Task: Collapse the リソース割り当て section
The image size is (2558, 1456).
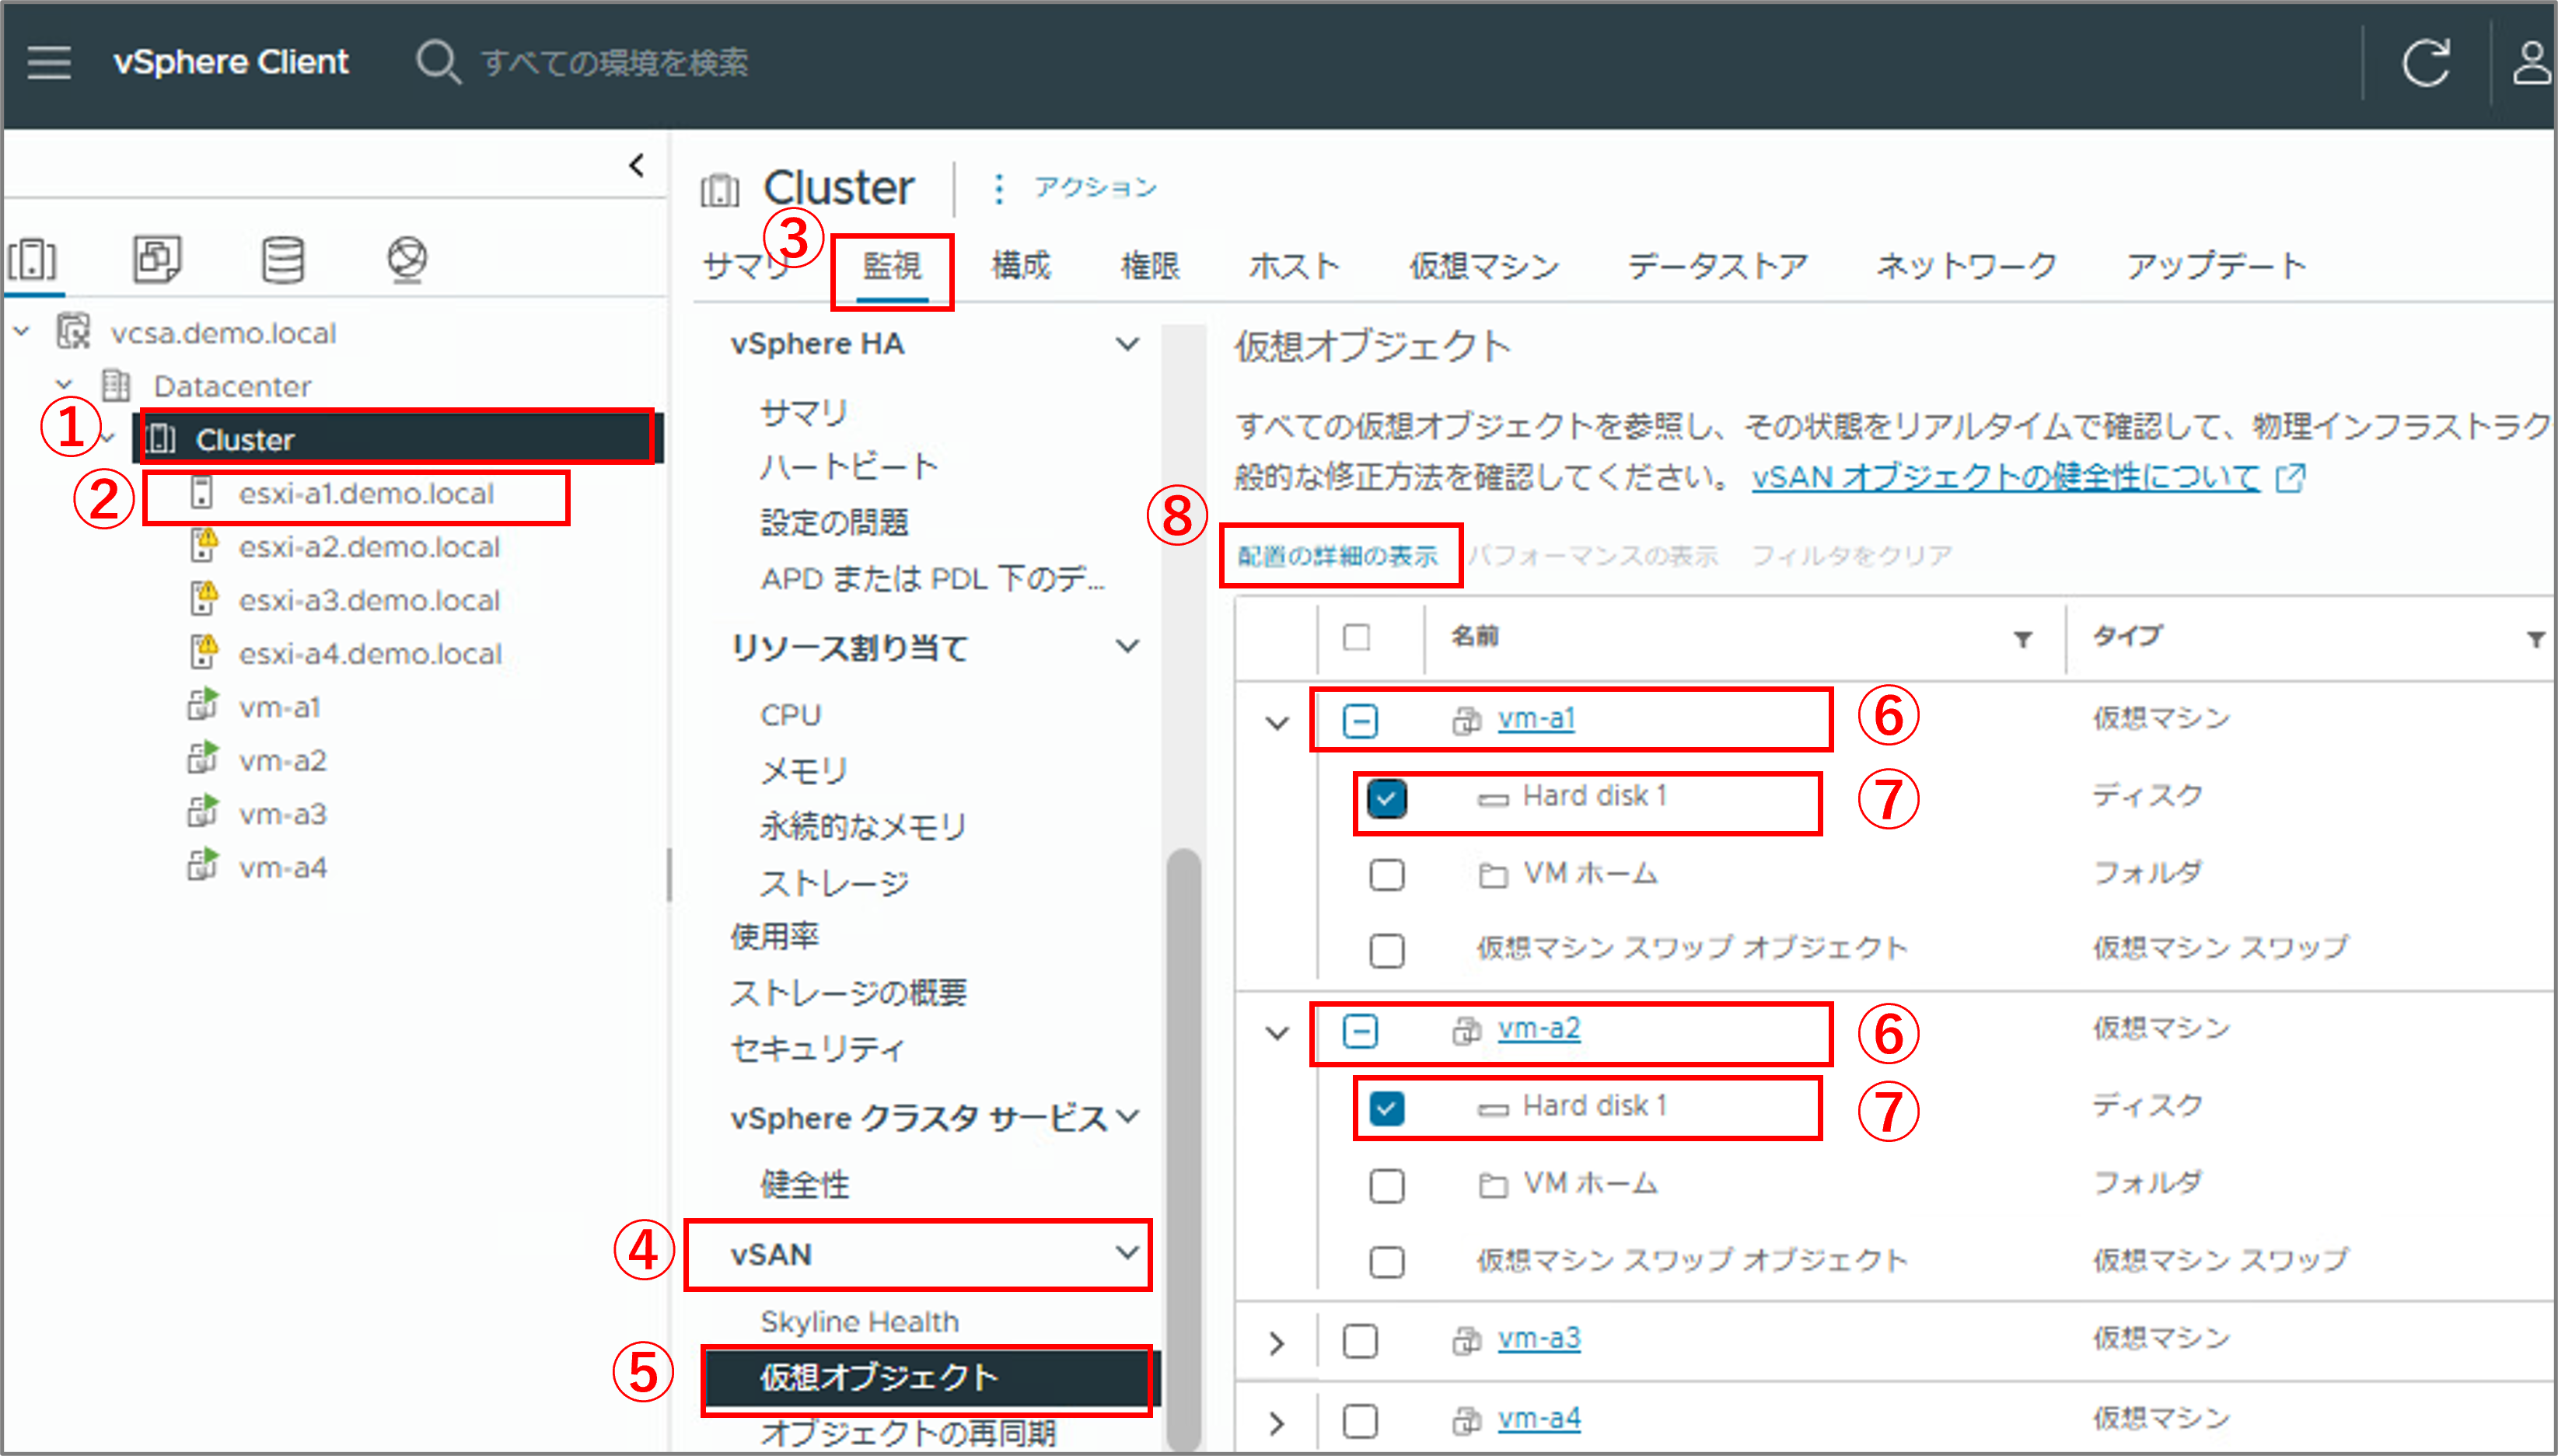Action: [x=1127, y=646]
